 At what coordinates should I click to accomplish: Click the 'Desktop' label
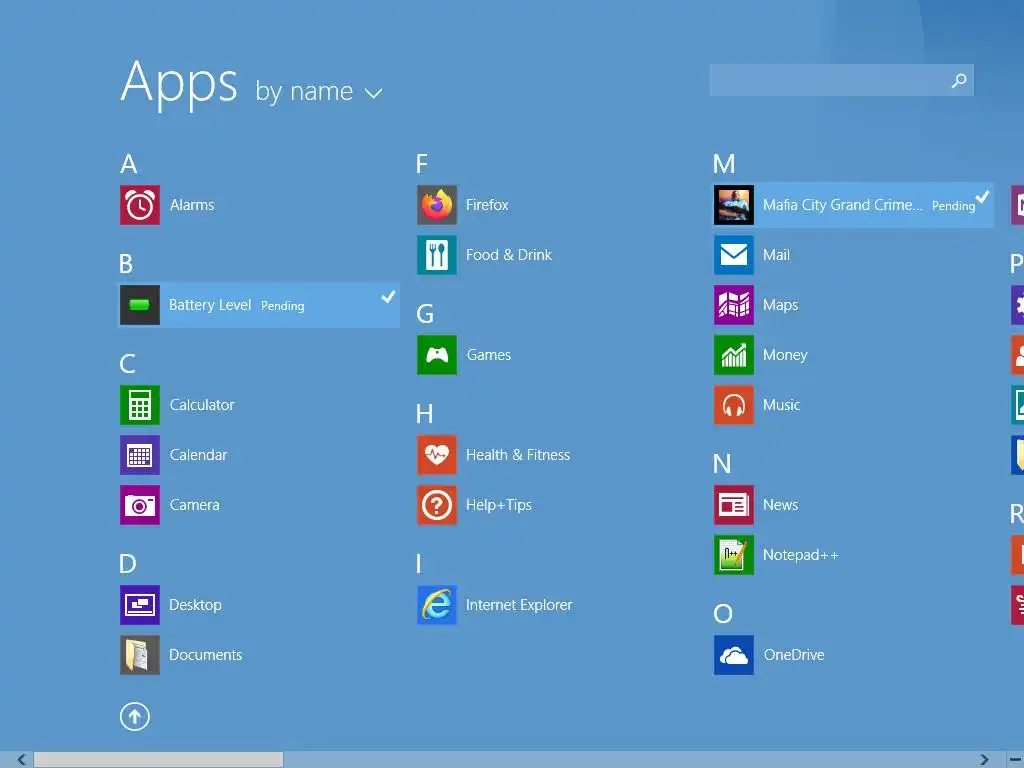pyautogui.click(x=195, y=605)
